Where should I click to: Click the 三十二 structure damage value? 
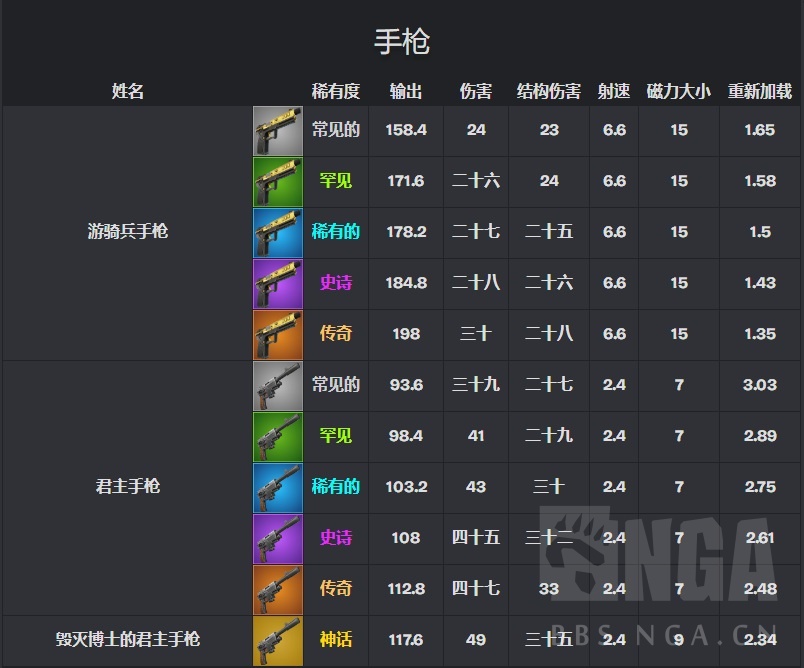click(549, 537)
